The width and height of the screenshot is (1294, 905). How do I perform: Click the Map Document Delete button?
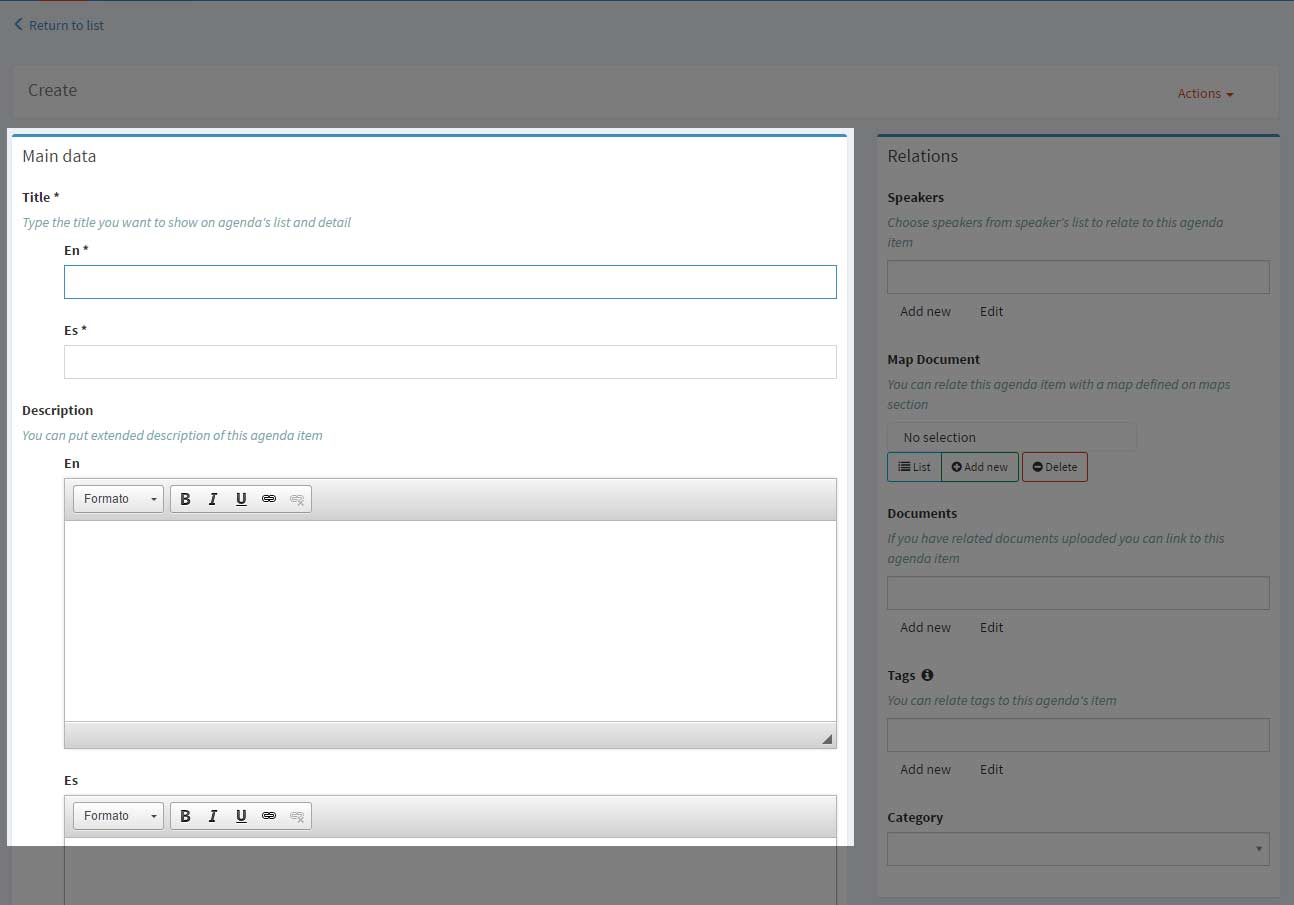pyautogui.click(x=1055, y=467)
